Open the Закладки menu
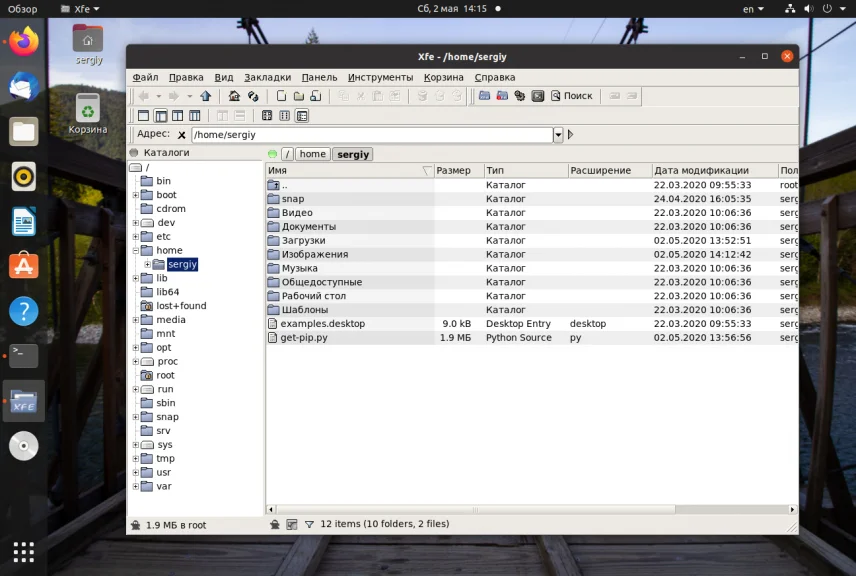Image resolution: width=856 pixels, height=576 pixels. click(267, 77)
